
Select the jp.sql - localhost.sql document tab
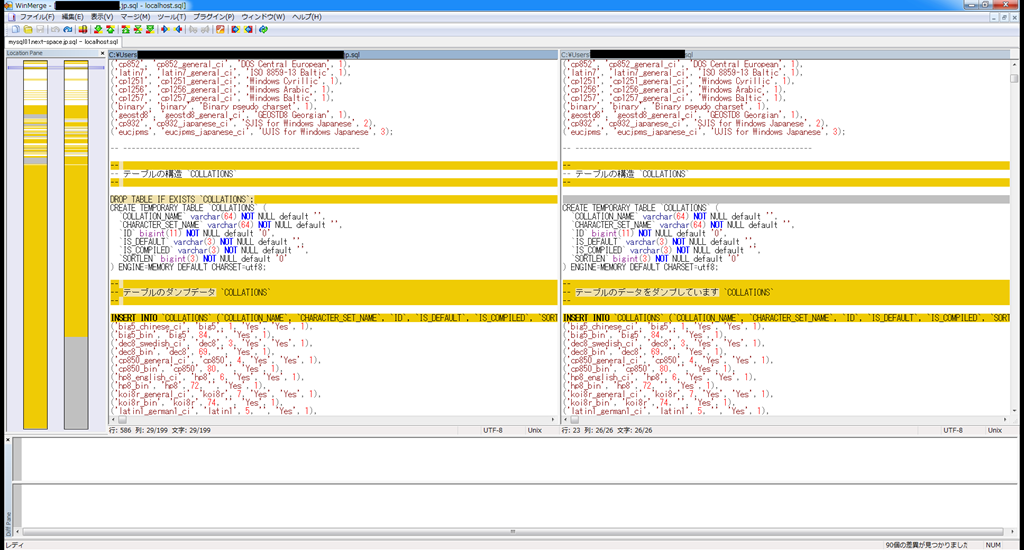point(63,42)
